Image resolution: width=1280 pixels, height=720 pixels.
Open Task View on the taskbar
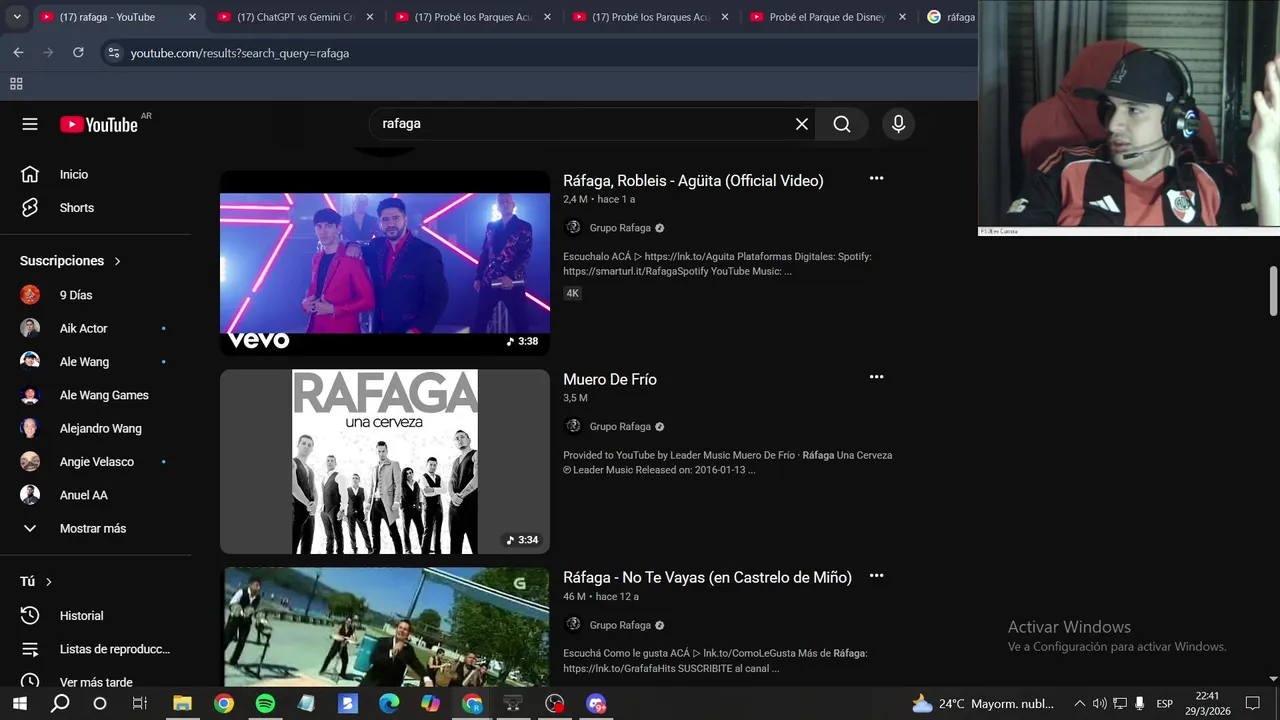140,704
